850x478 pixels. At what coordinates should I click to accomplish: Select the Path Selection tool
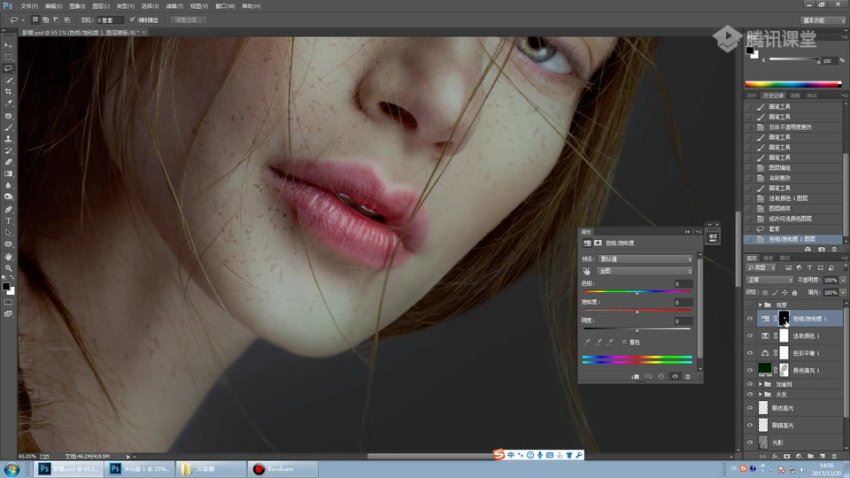point(8,232)
